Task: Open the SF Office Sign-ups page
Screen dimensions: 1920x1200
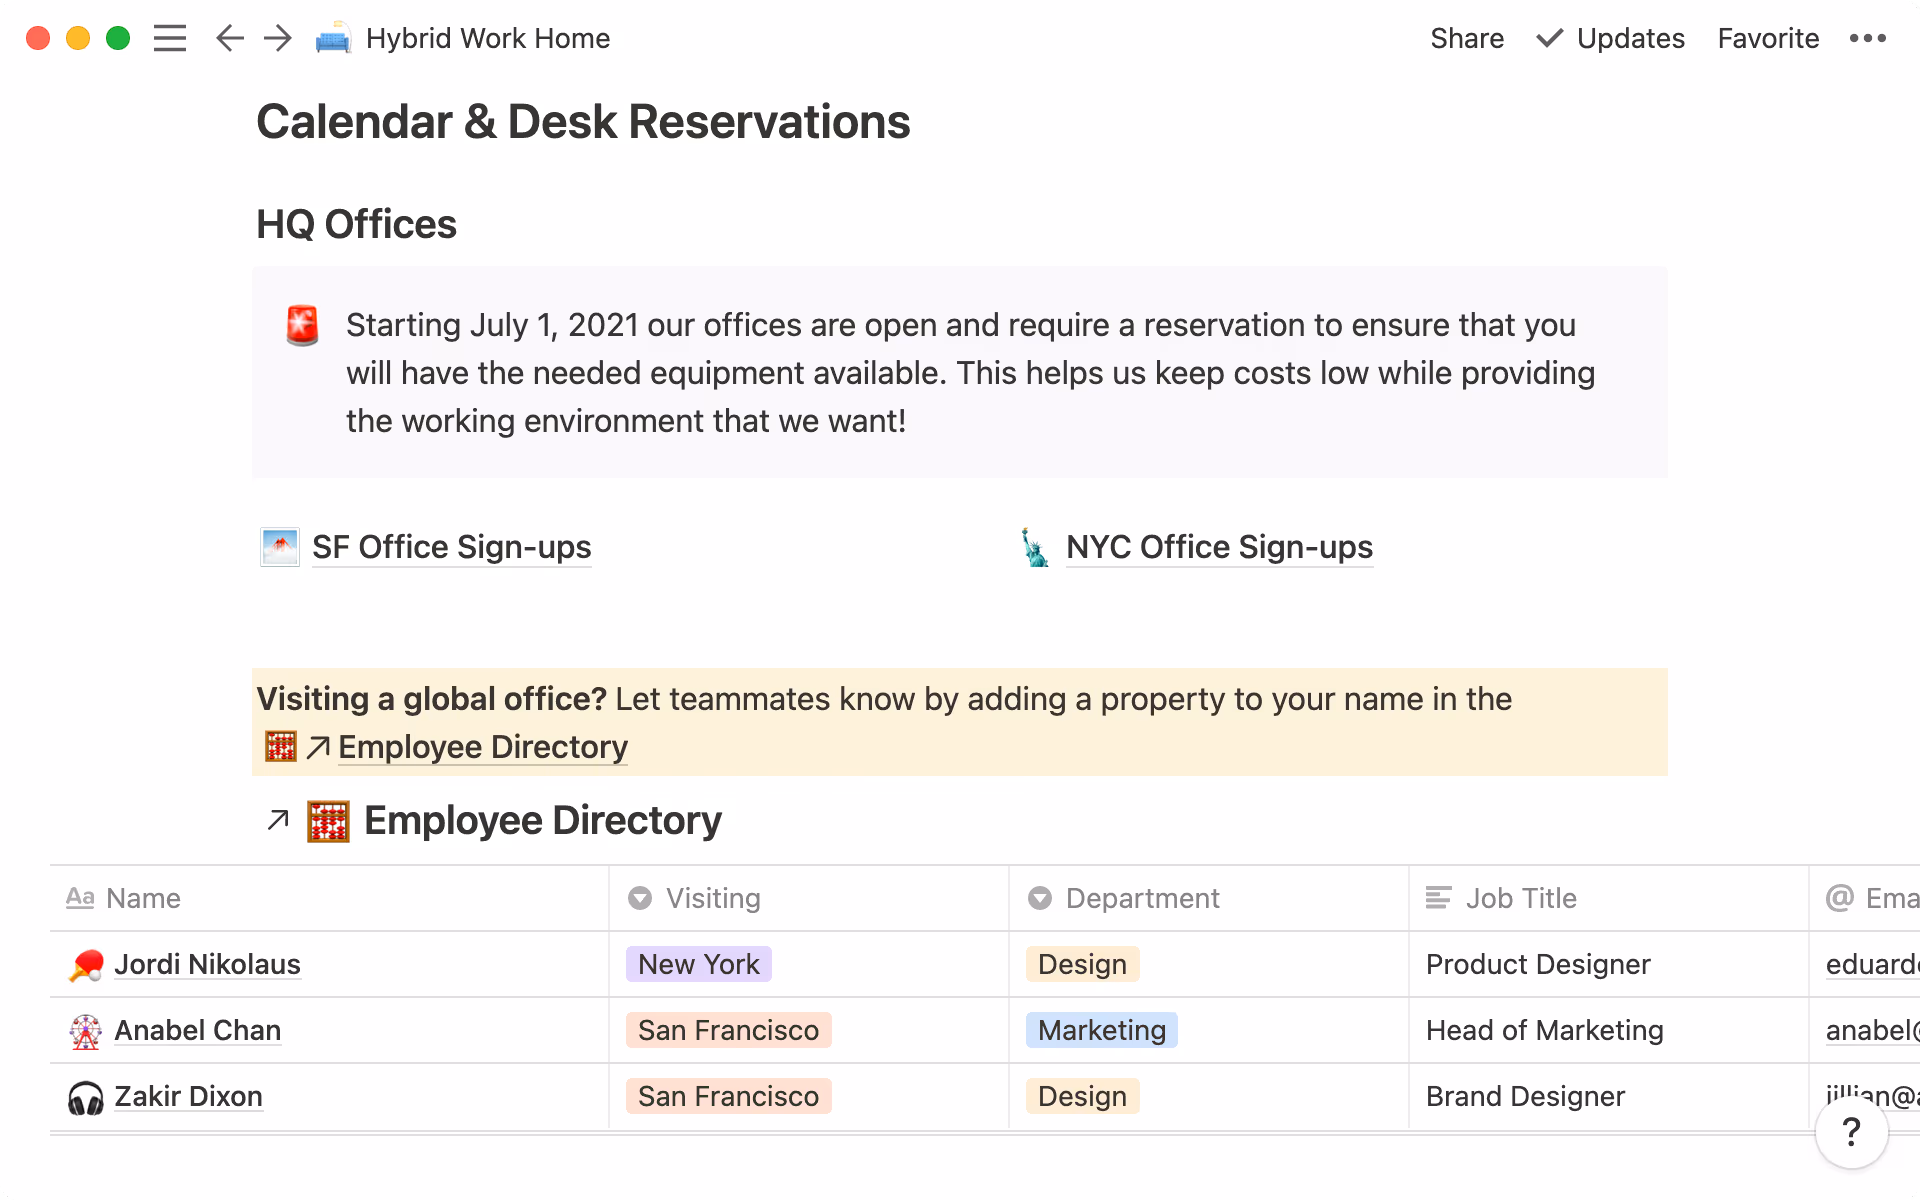Action: tap(451, 547)
